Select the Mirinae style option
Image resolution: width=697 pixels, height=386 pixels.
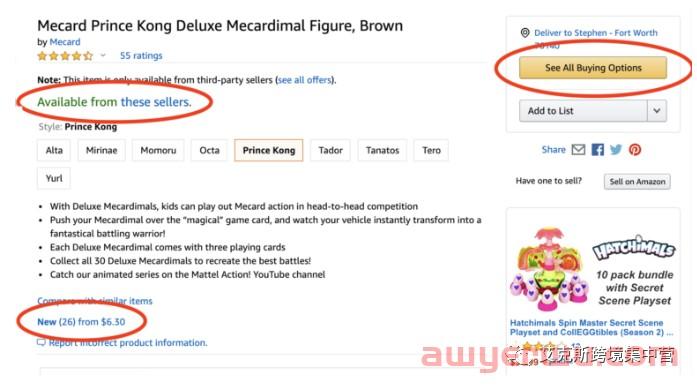(101, 150)
